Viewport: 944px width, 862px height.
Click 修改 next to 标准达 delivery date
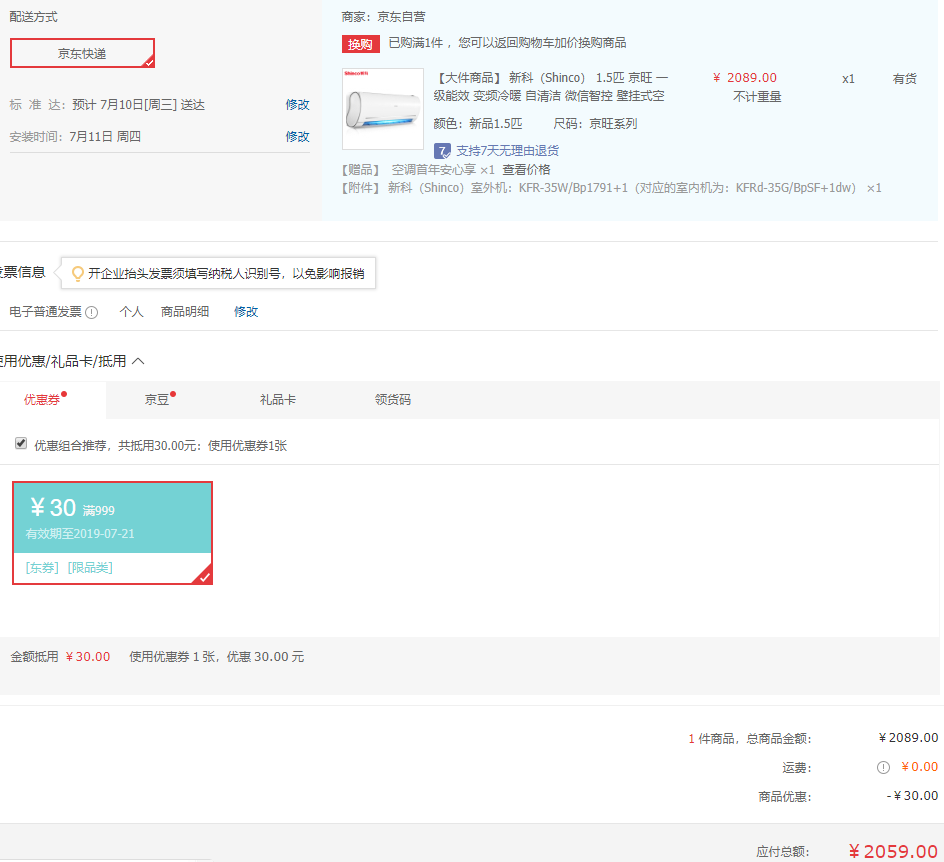pos(297,105)
